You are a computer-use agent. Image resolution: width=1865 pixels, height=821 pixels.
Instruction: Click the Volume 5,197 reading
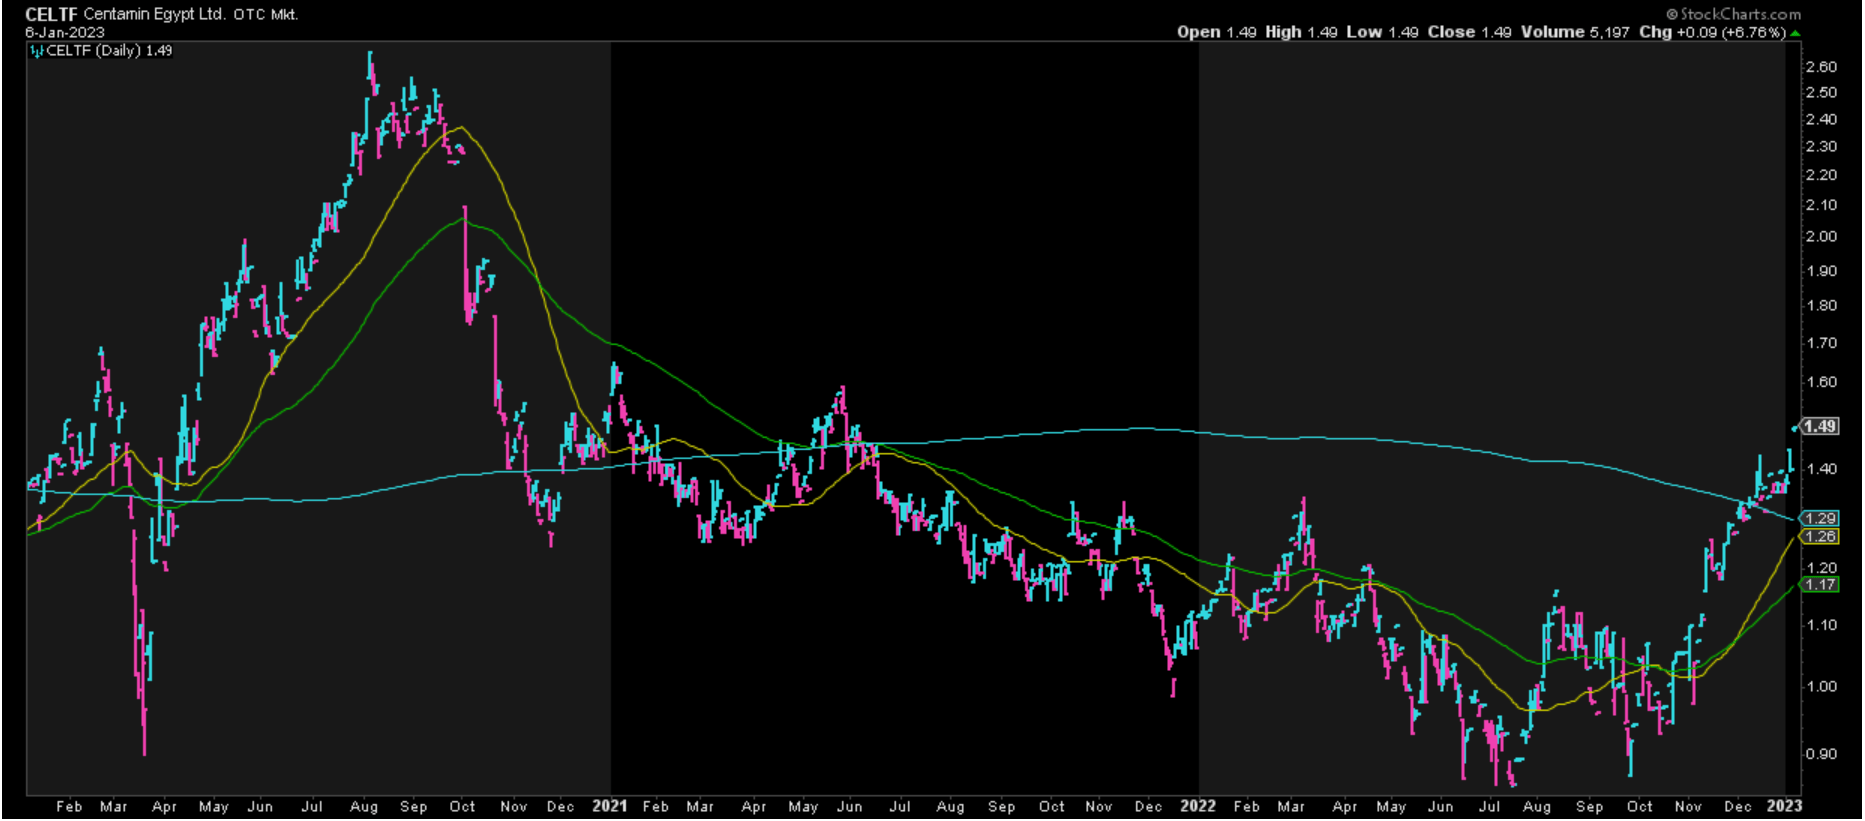(1575, 32)
